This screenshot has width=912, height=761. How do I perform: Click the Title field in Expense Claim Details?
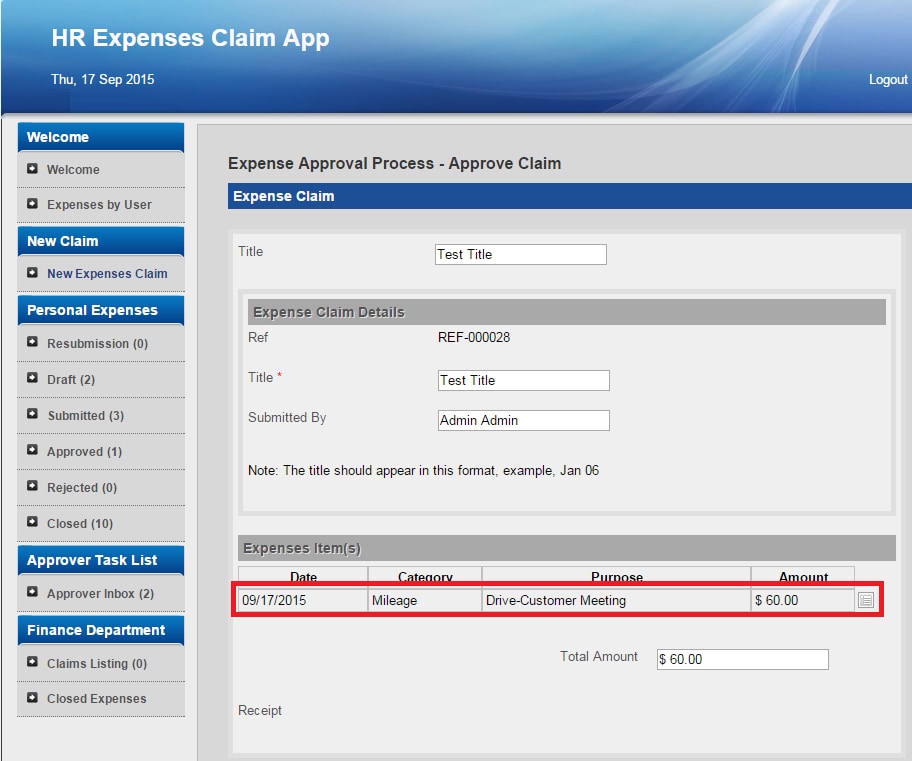(x=523, y=381)
